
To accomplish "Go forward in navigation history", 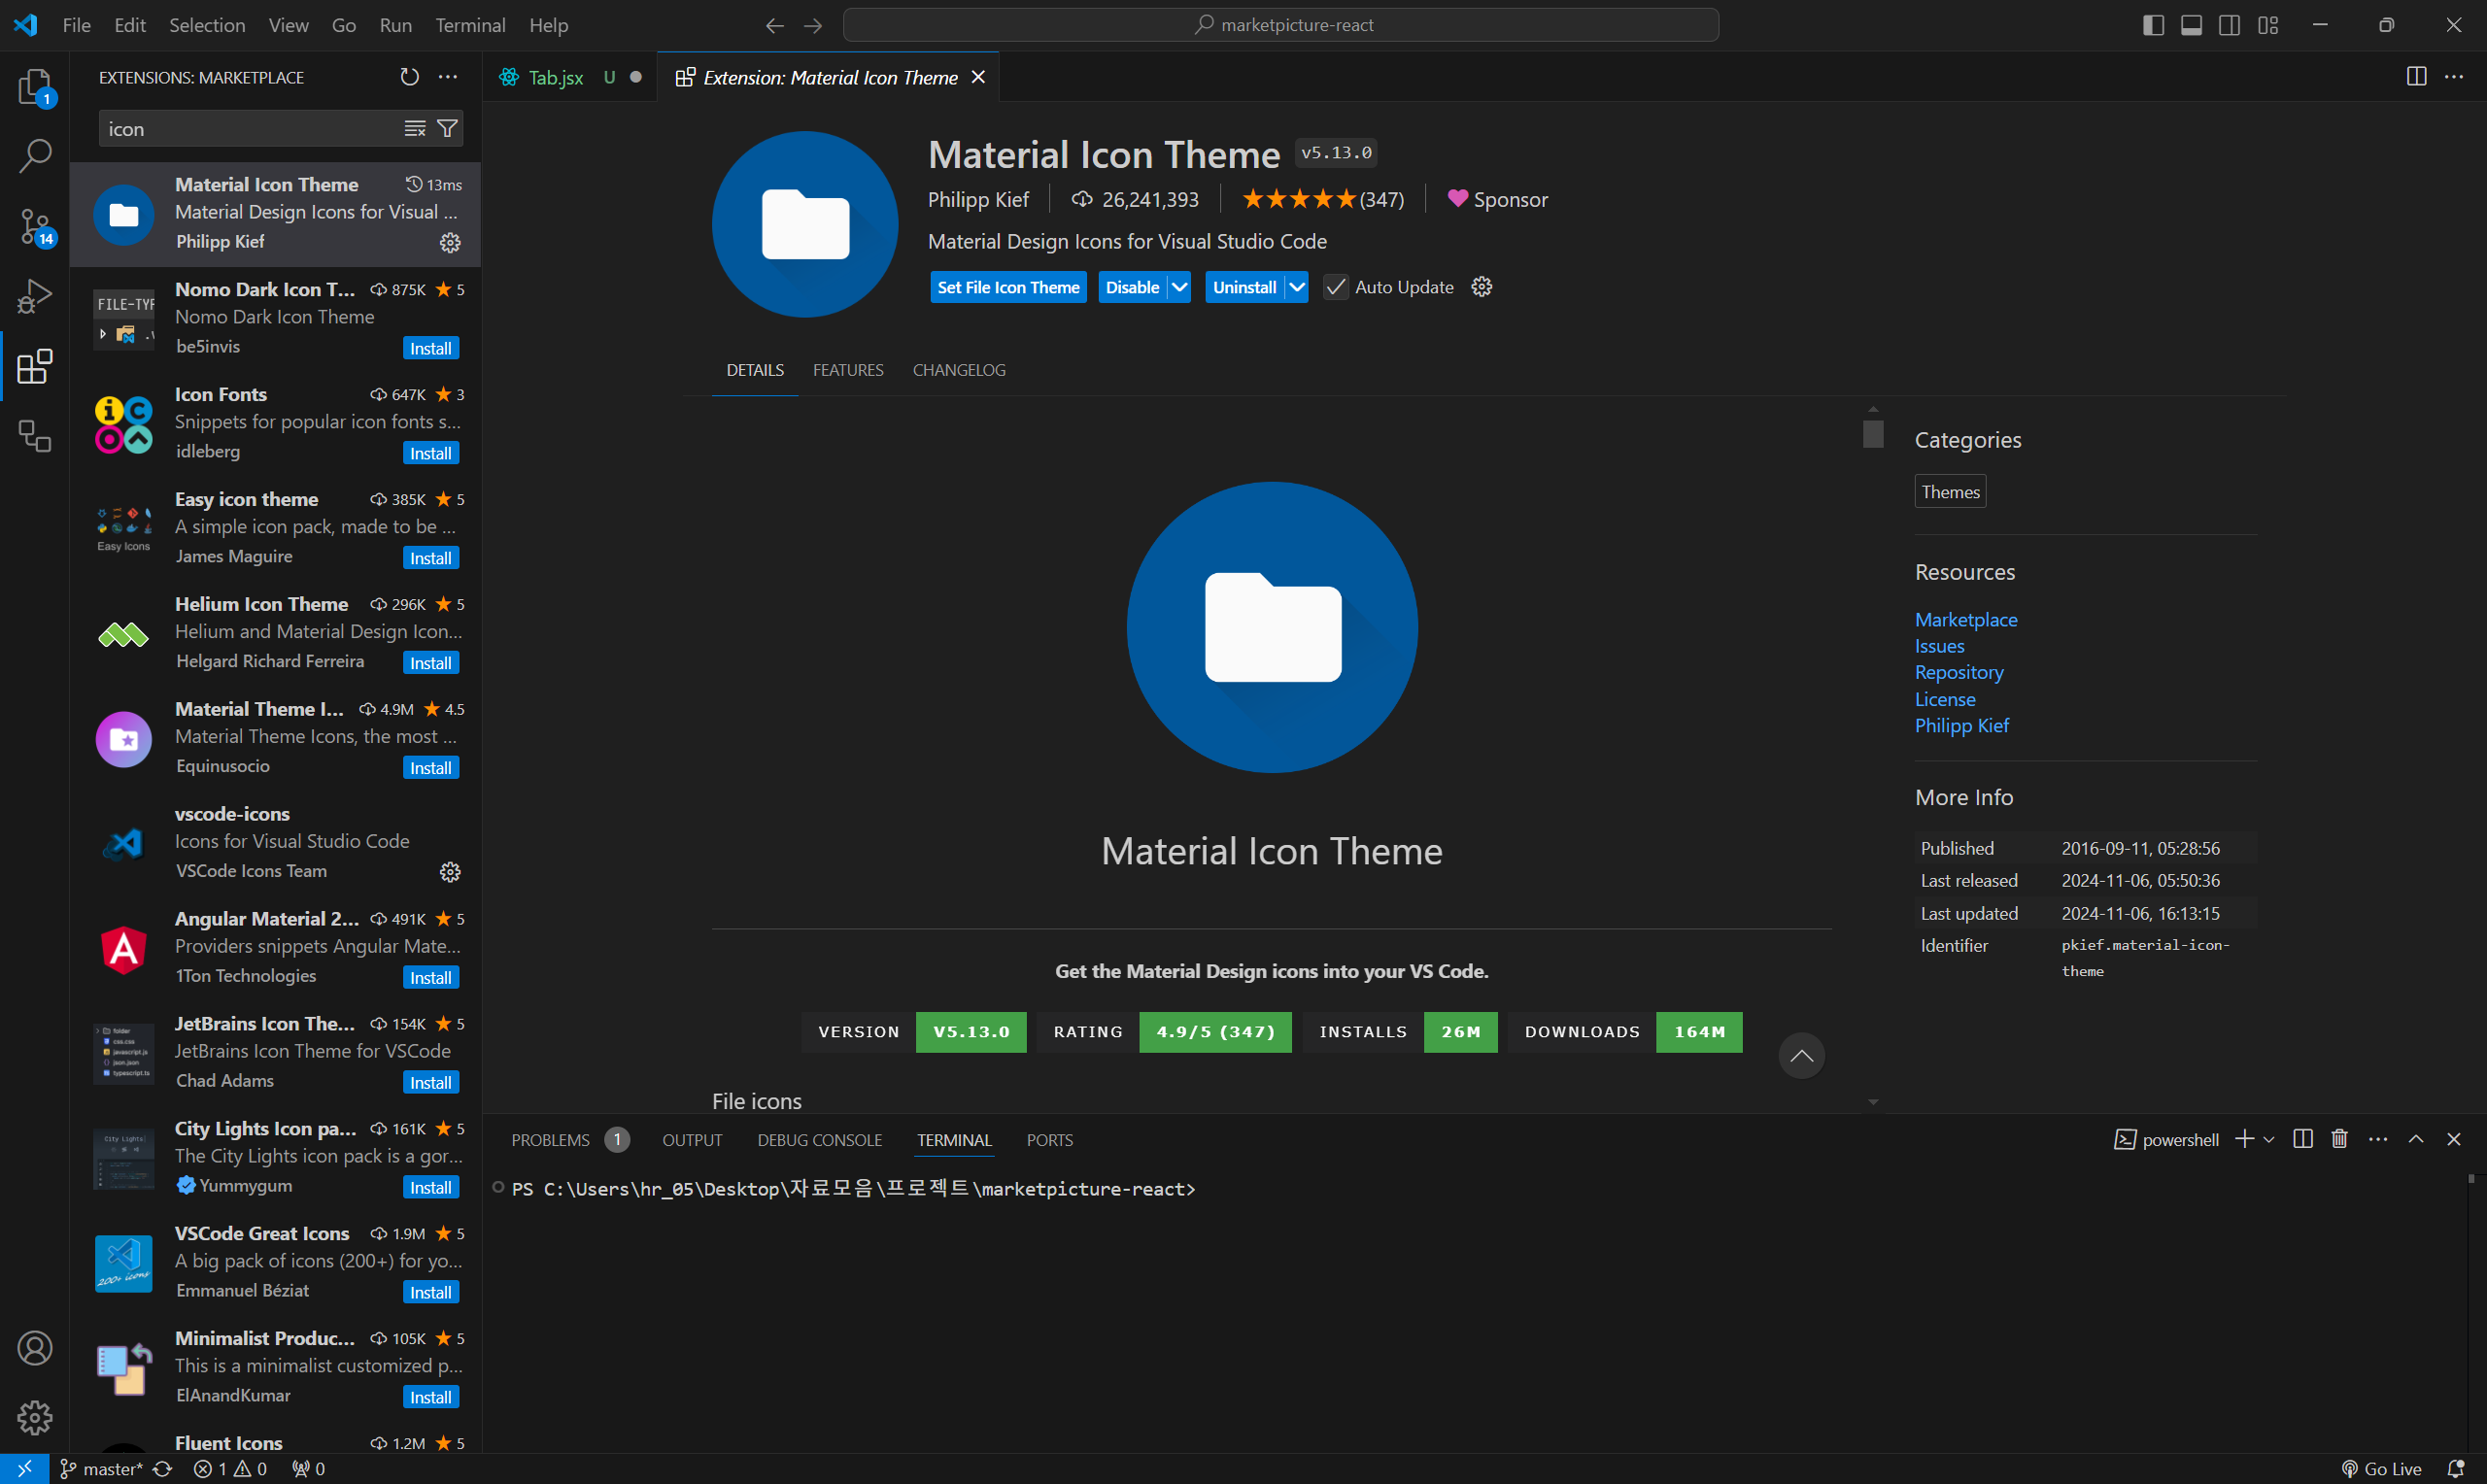I will click(813, 25).
